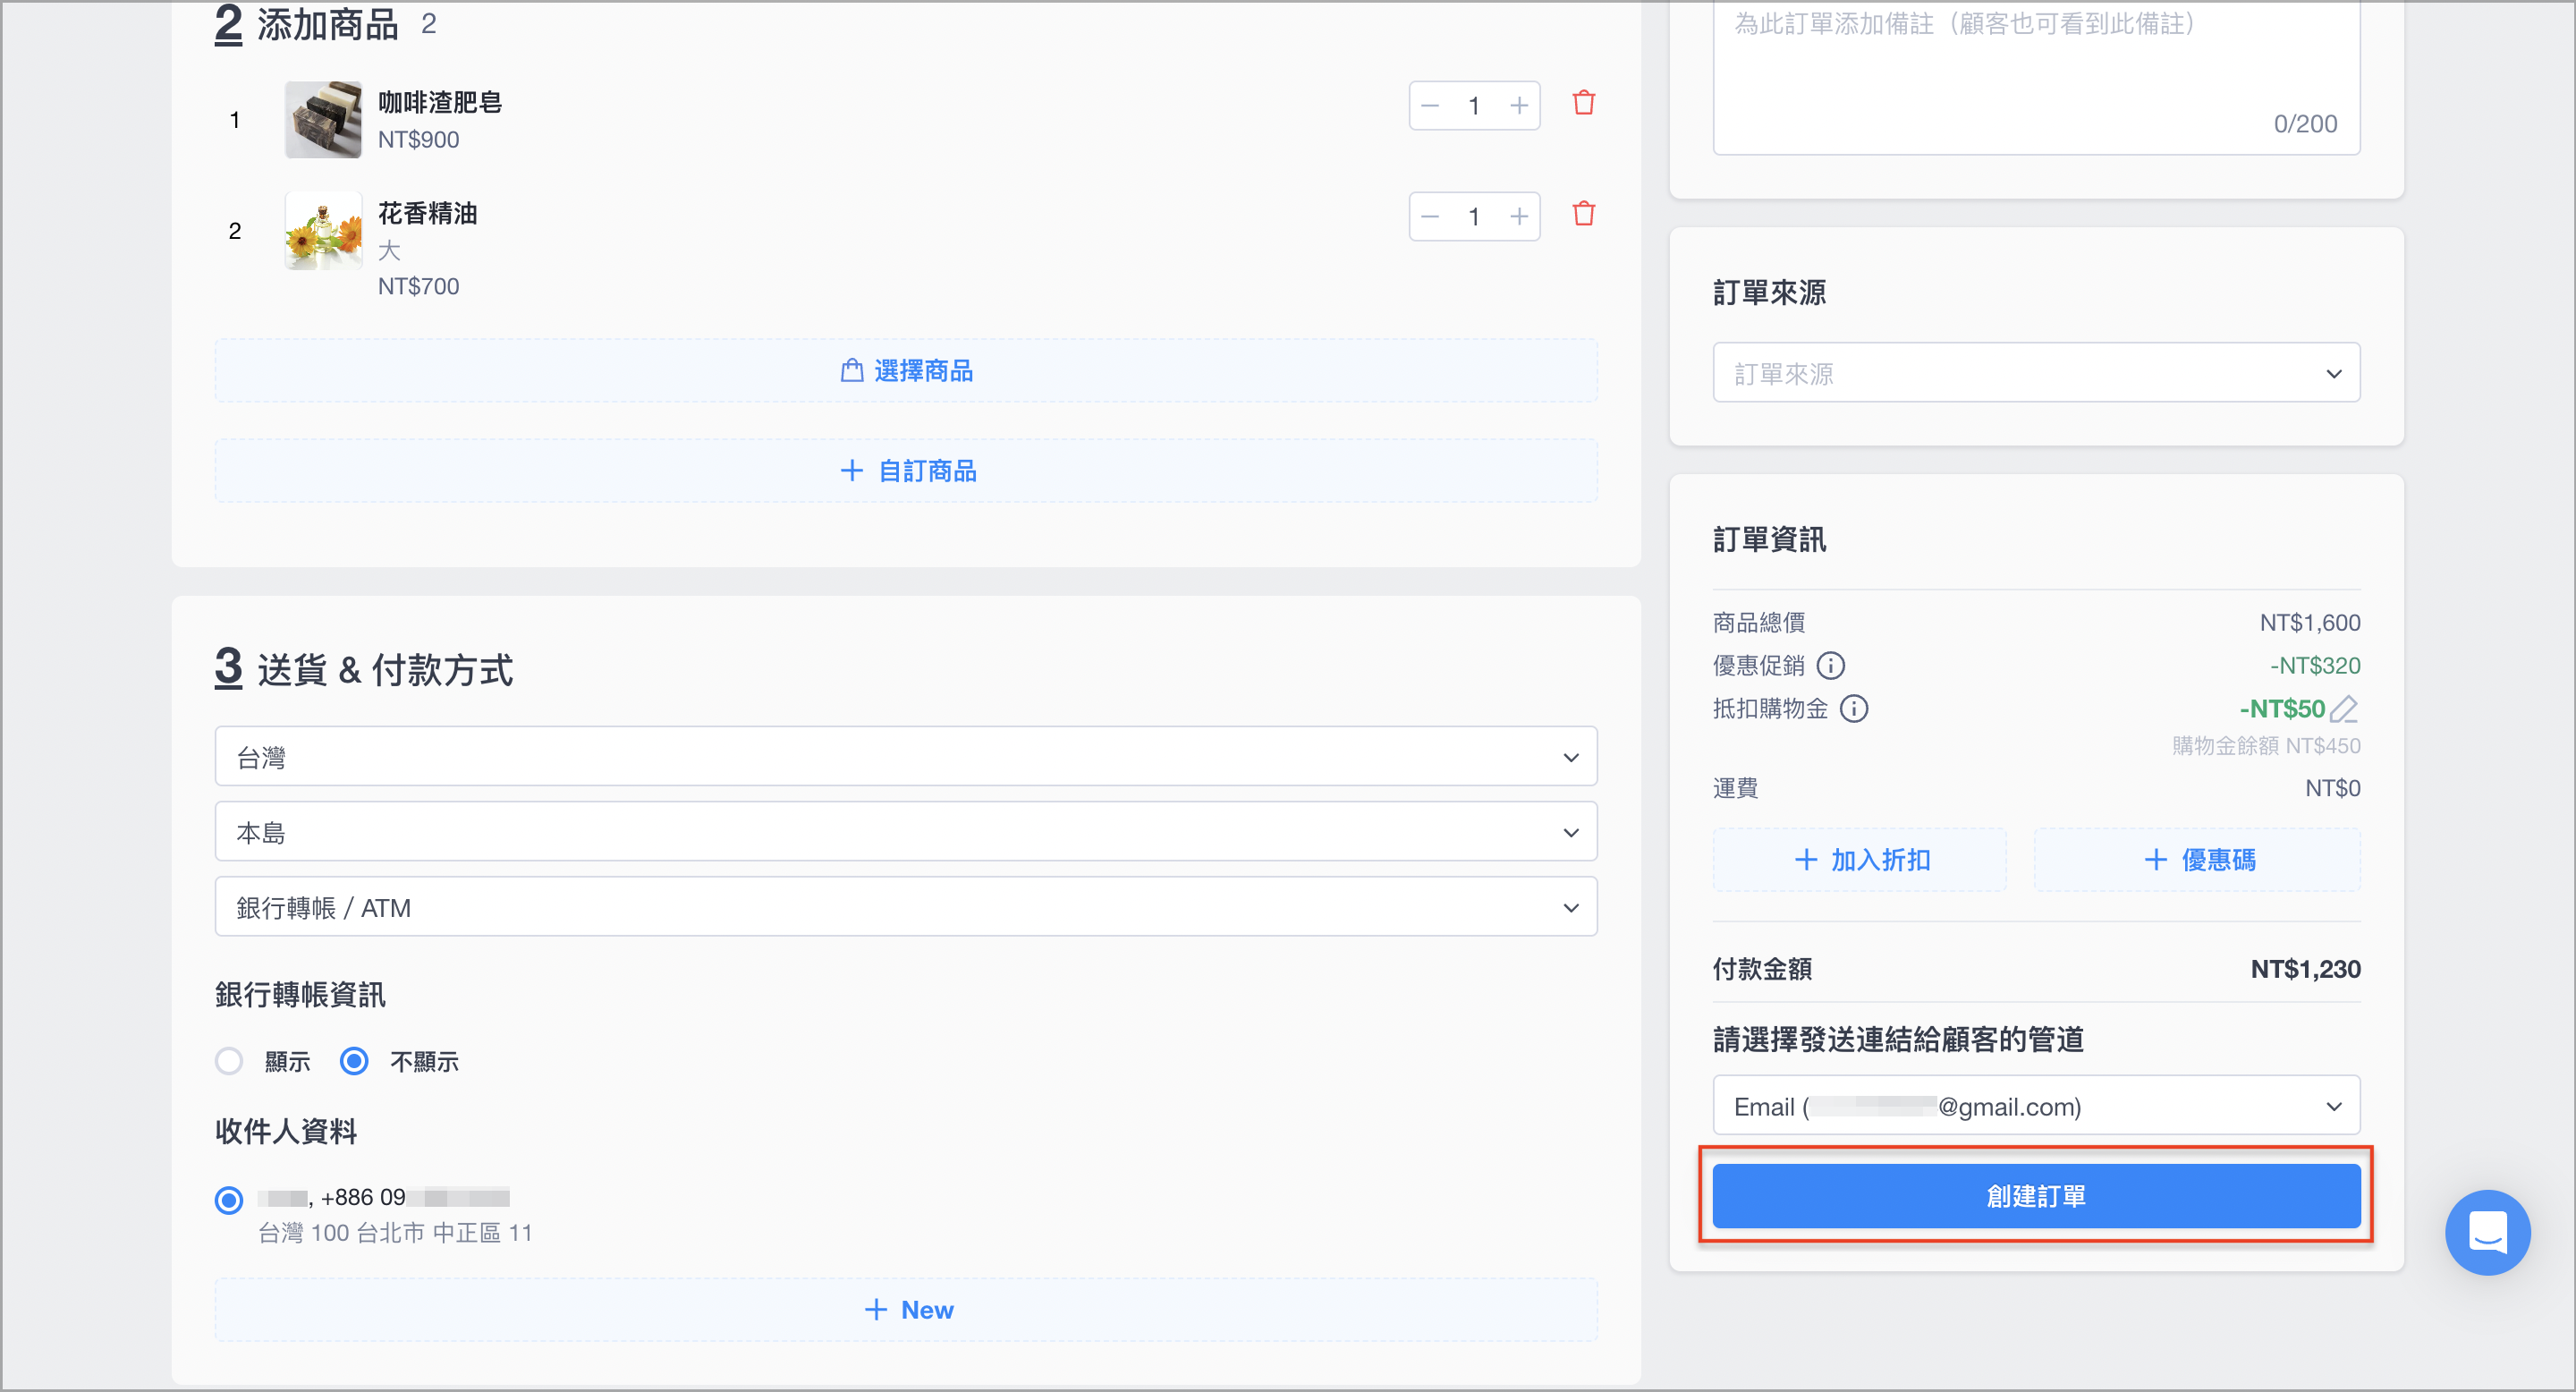Delete the 咖啡渣肥皂 item with trash icon

[1583, 104]
